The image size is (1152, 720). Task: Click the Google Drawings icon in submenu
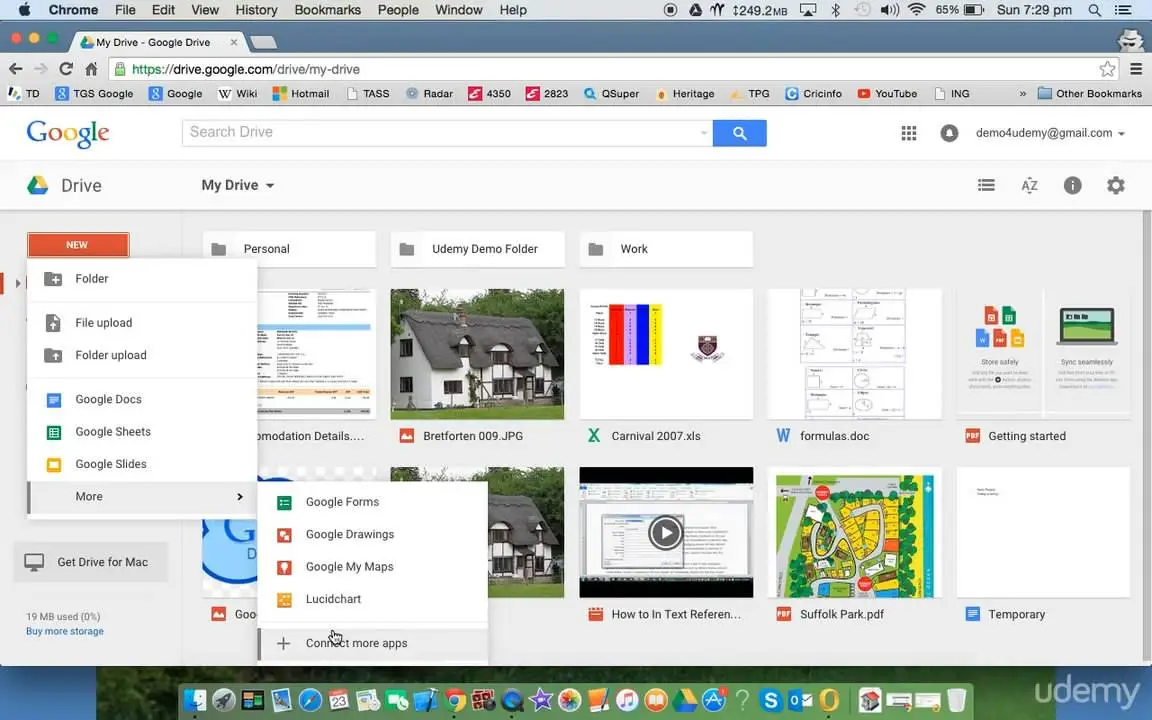click(284, 535)
